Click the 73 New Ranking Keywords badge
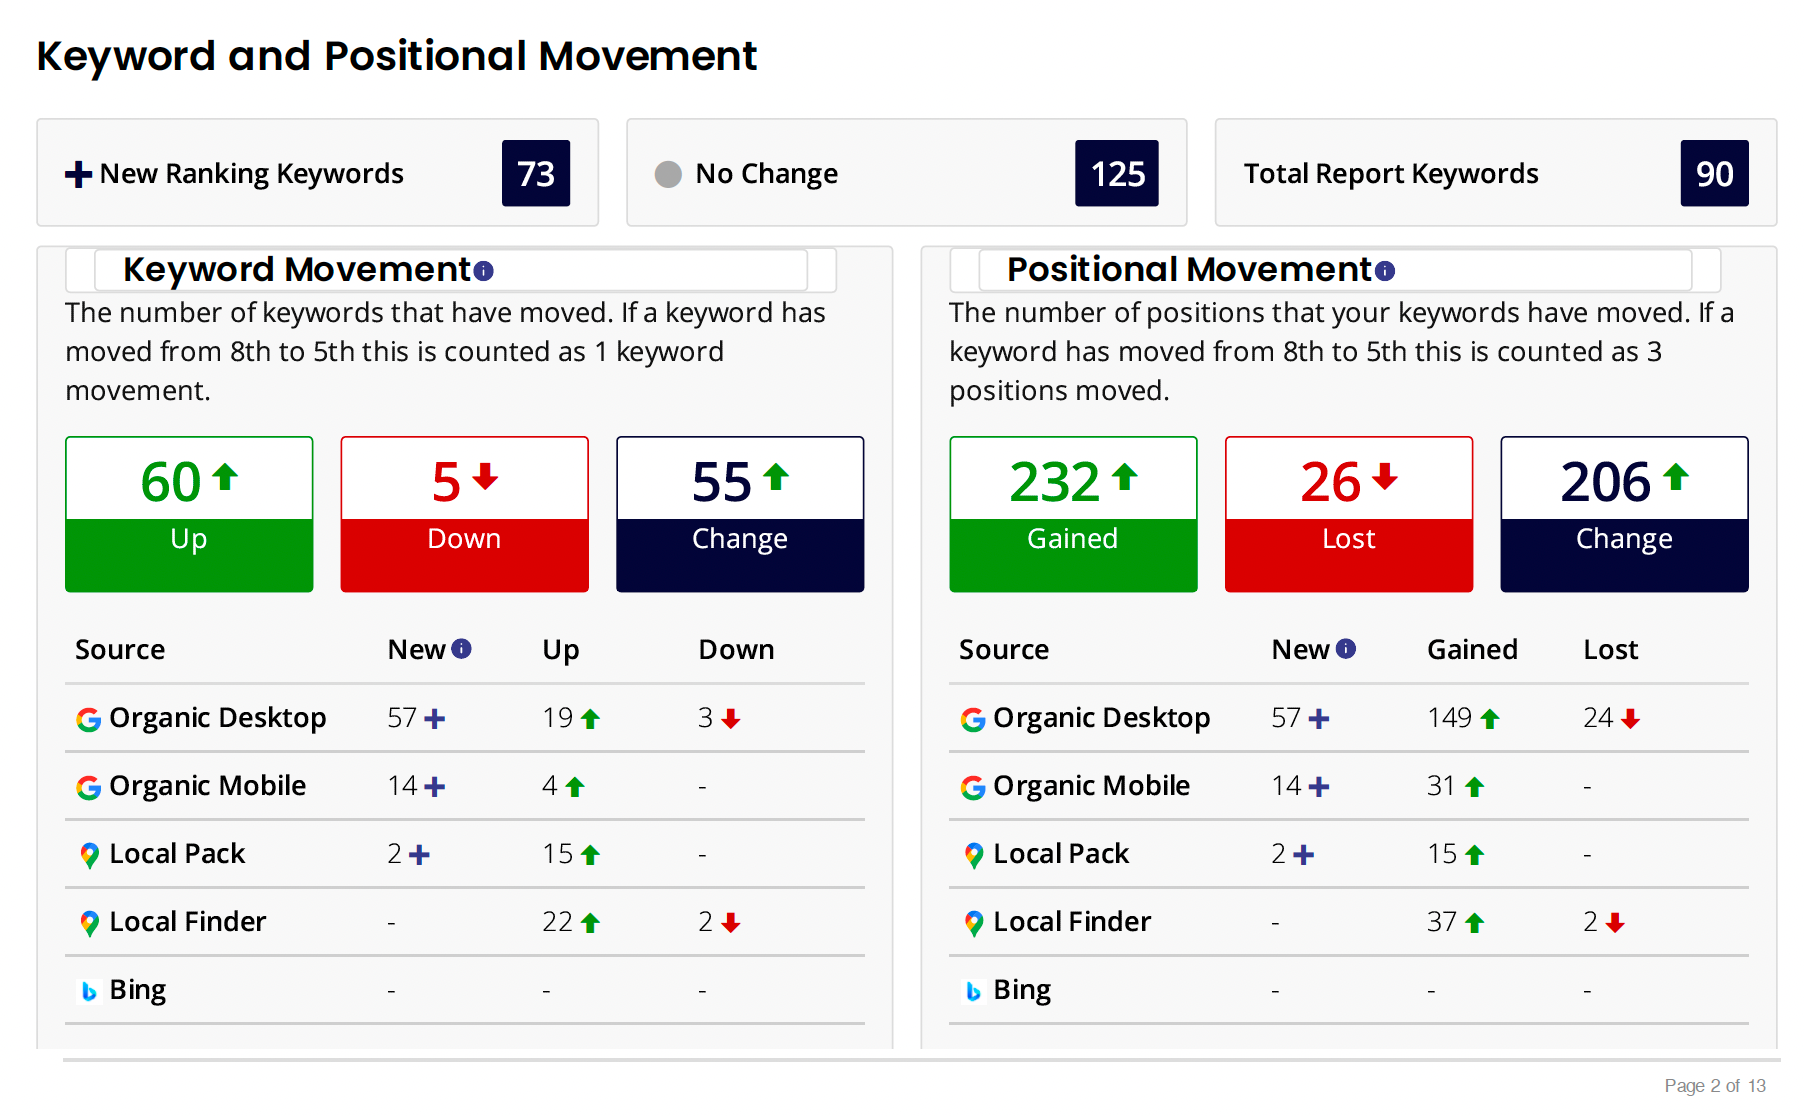The width and height of the screenshot is (1804, 1116). (536, 173)
